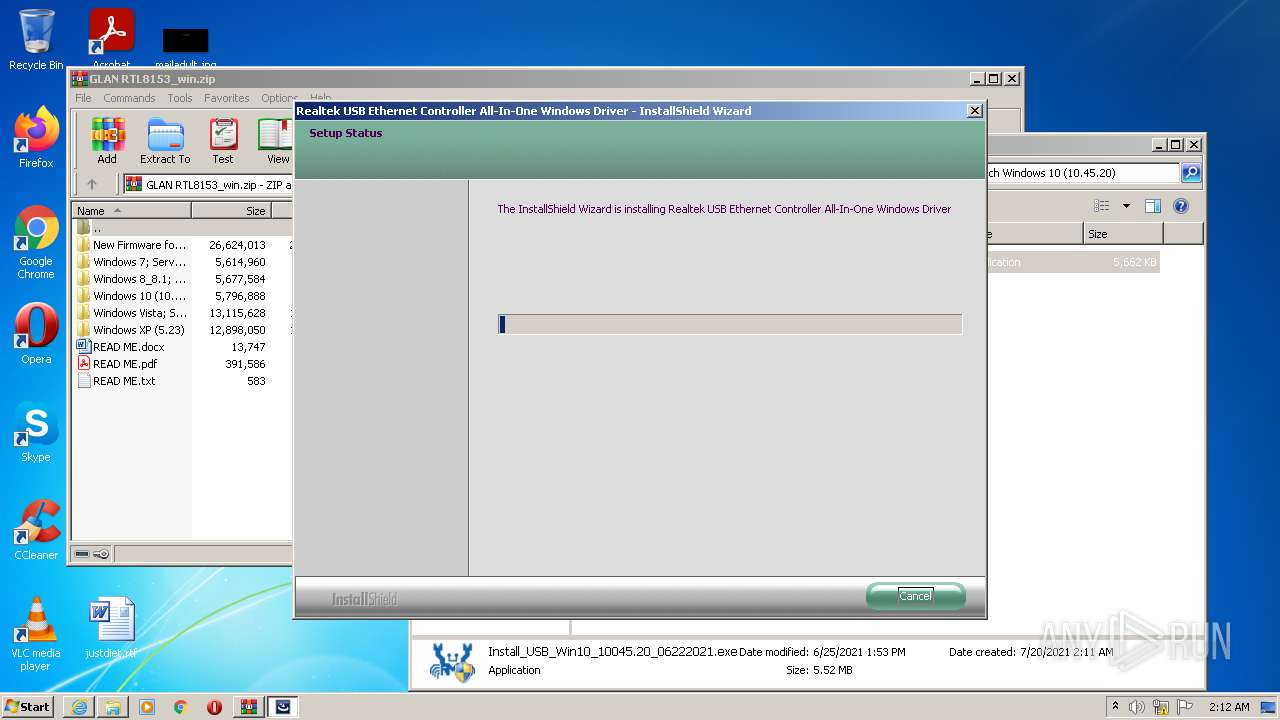Switch to the installer taskbar button
Viewport: 1280px width, 720px height.
tap(283, 707)
